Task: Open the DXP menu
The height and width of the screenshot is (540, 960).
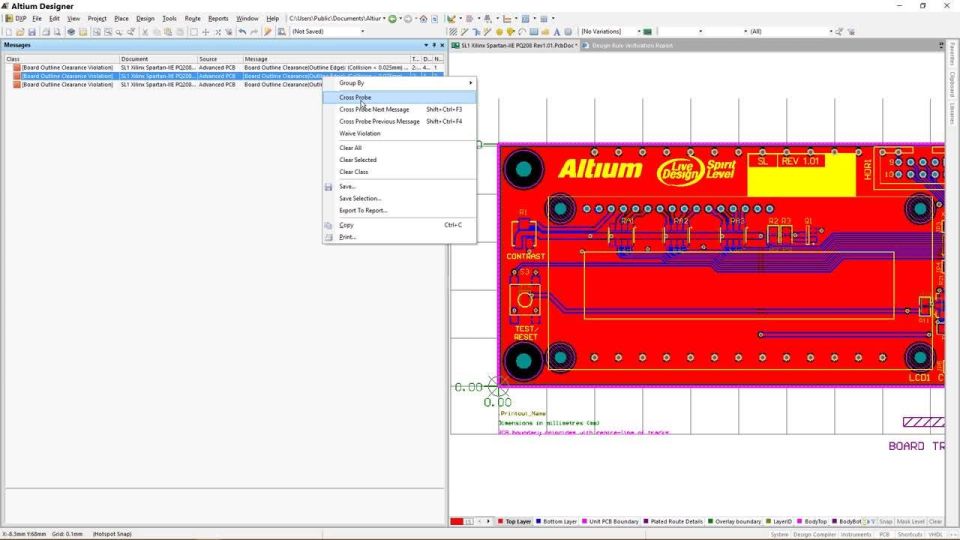Action: click(x=21, y=19)
